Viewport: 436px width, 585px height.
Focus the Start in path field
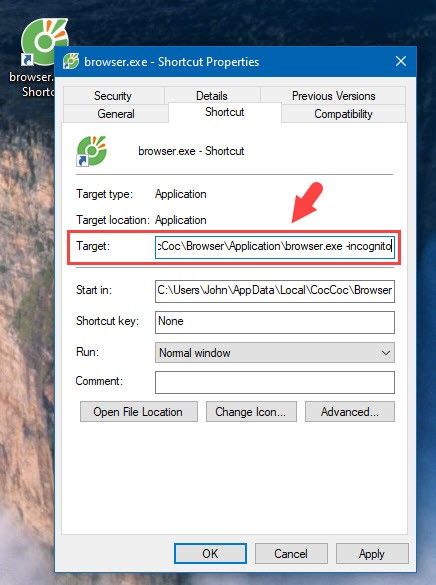tap(275, 291)
